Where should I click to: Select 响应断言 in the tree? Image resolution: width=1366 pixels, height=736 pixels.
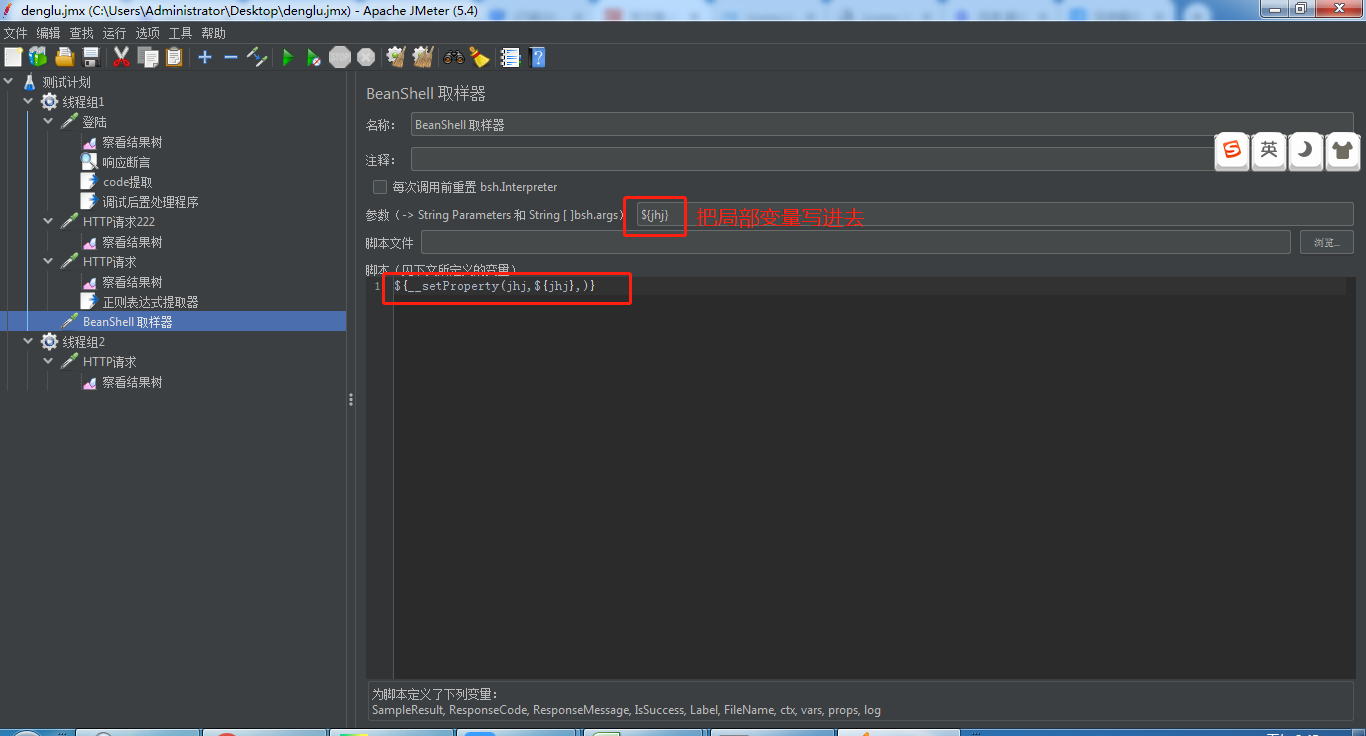pos(126,162)
